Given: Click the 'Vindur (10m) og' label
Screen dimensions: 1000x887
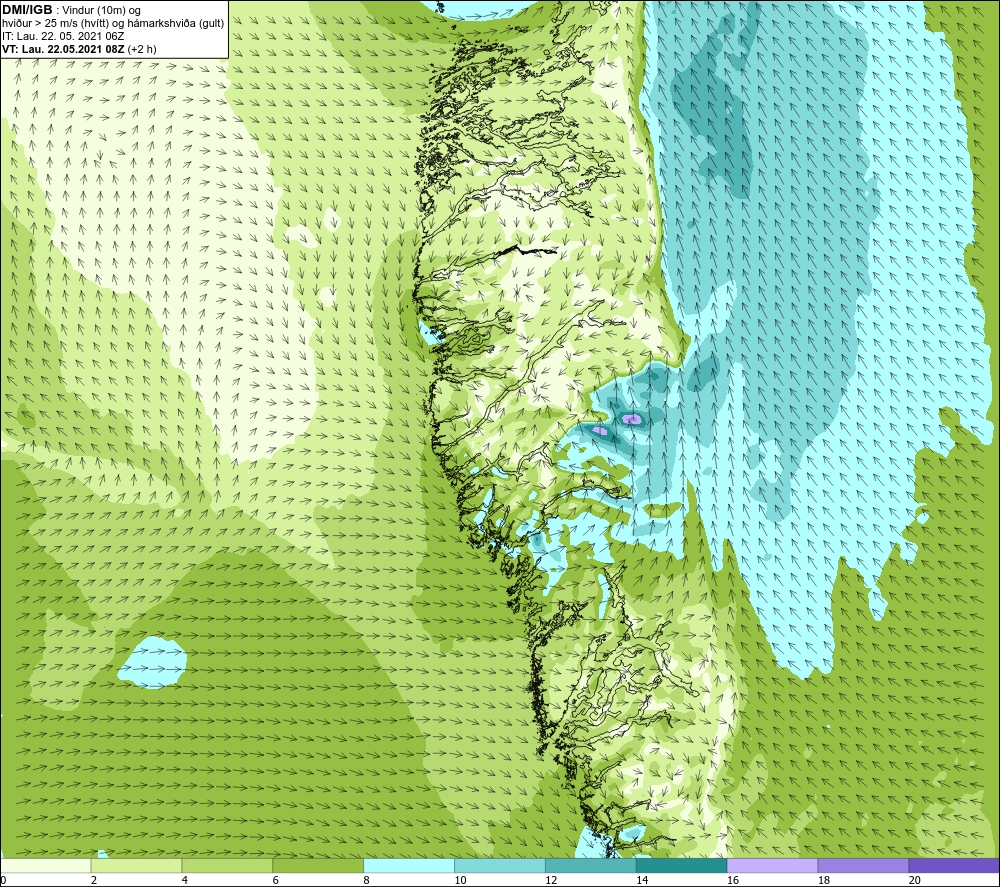Looking at the screenshot, I should coord(101,11).
